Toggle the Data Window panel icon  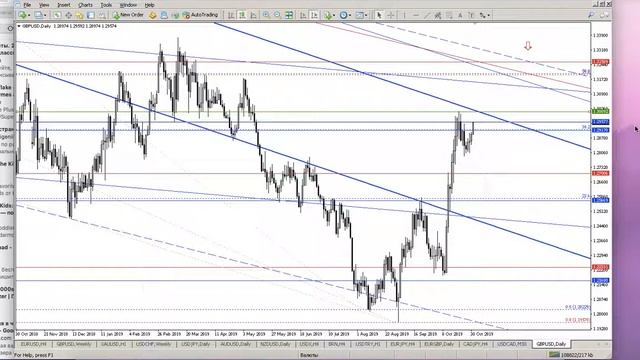(x=68, y=15)
